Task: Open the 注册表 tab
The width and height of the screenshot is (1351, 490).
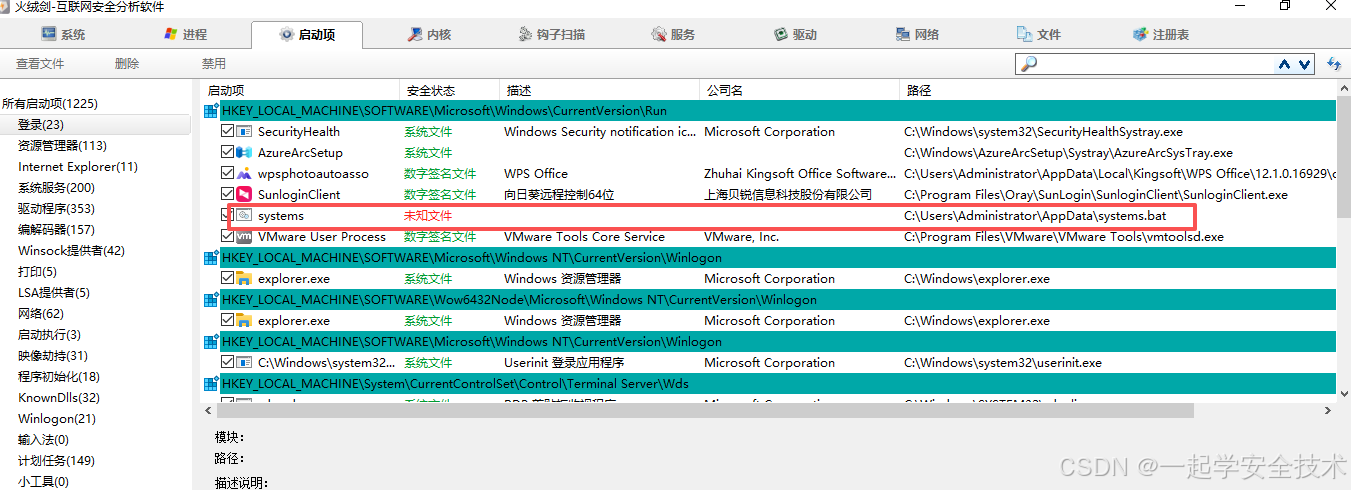Action: 1161,34
